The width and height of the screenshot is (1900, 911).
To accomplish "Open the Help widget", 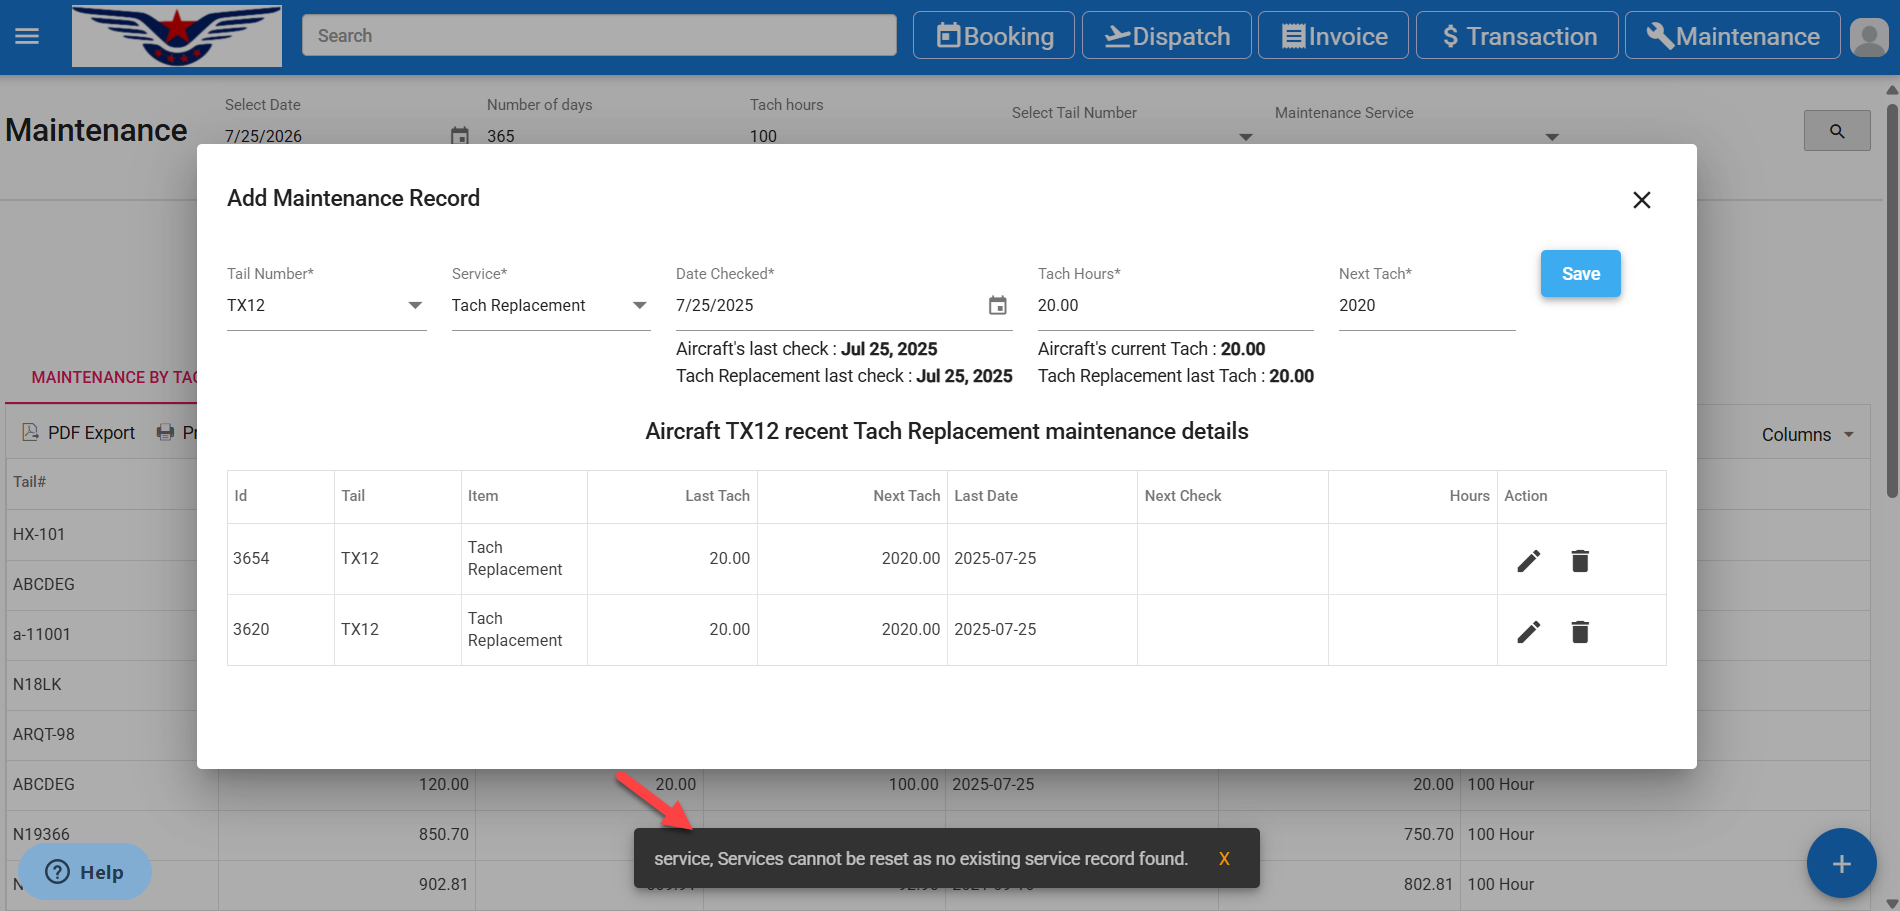I will pyautogui.click(x=85, y=872).
